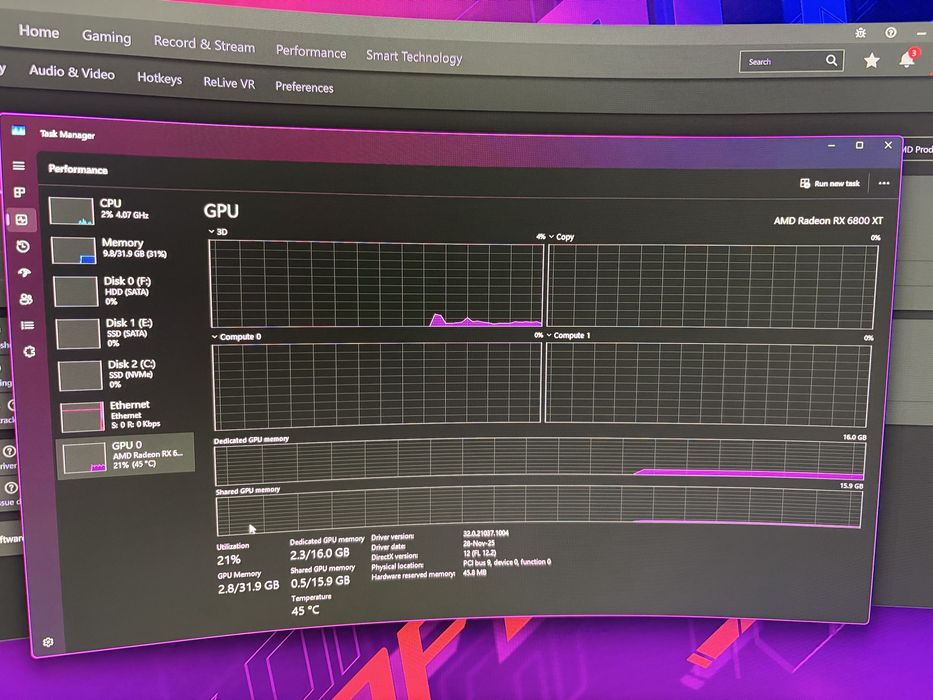Open Users icon in Task Manager sidebar
Image resolution: width=933 pixels, height=700 pixels.
point(26,299)
